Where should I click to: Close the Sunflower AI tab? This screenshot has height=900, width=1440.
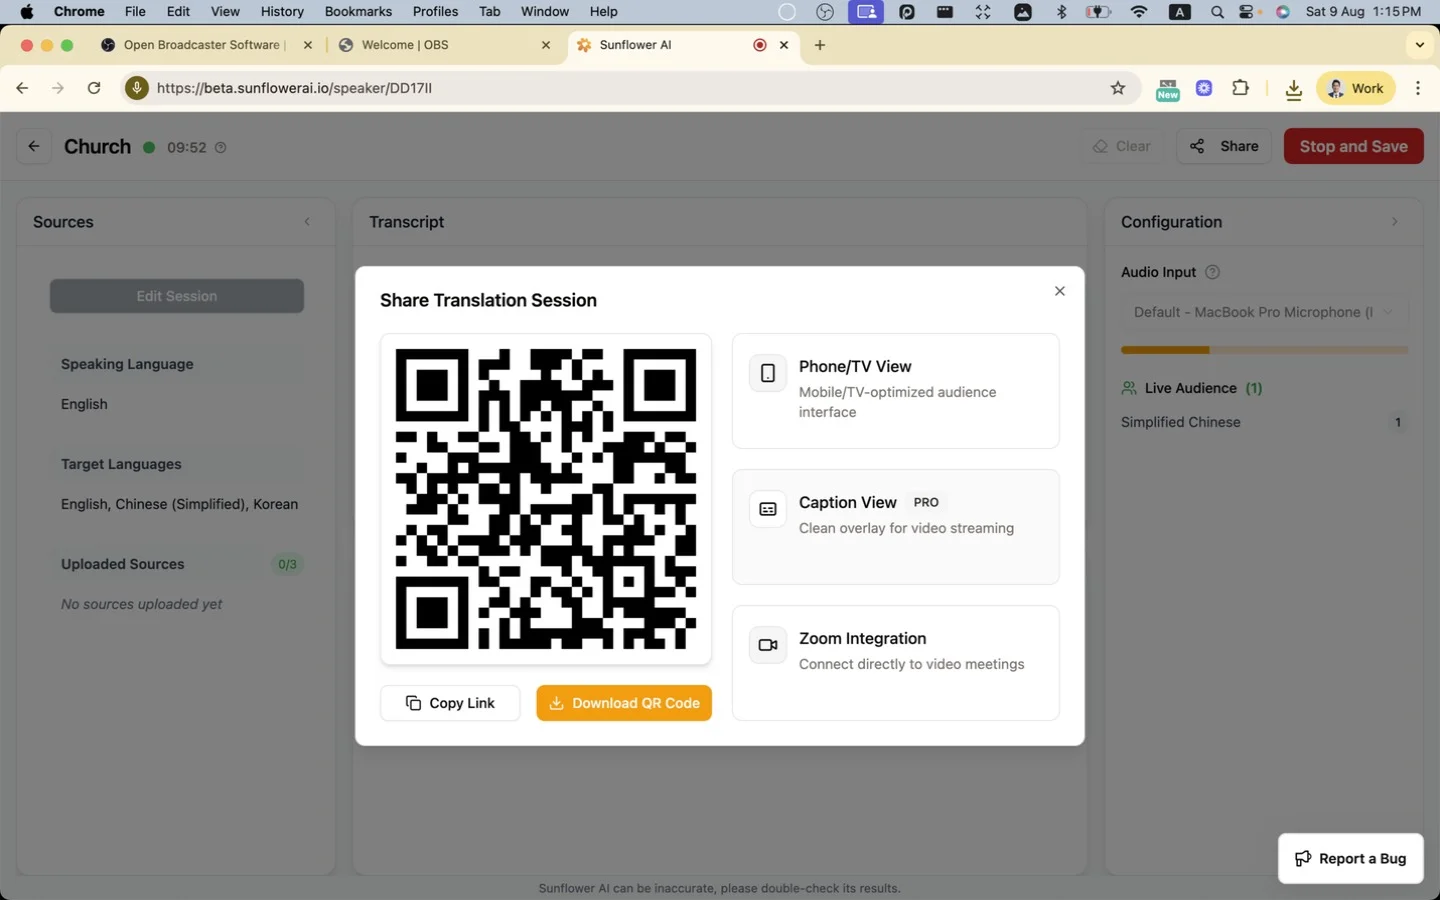coord(784,45)
